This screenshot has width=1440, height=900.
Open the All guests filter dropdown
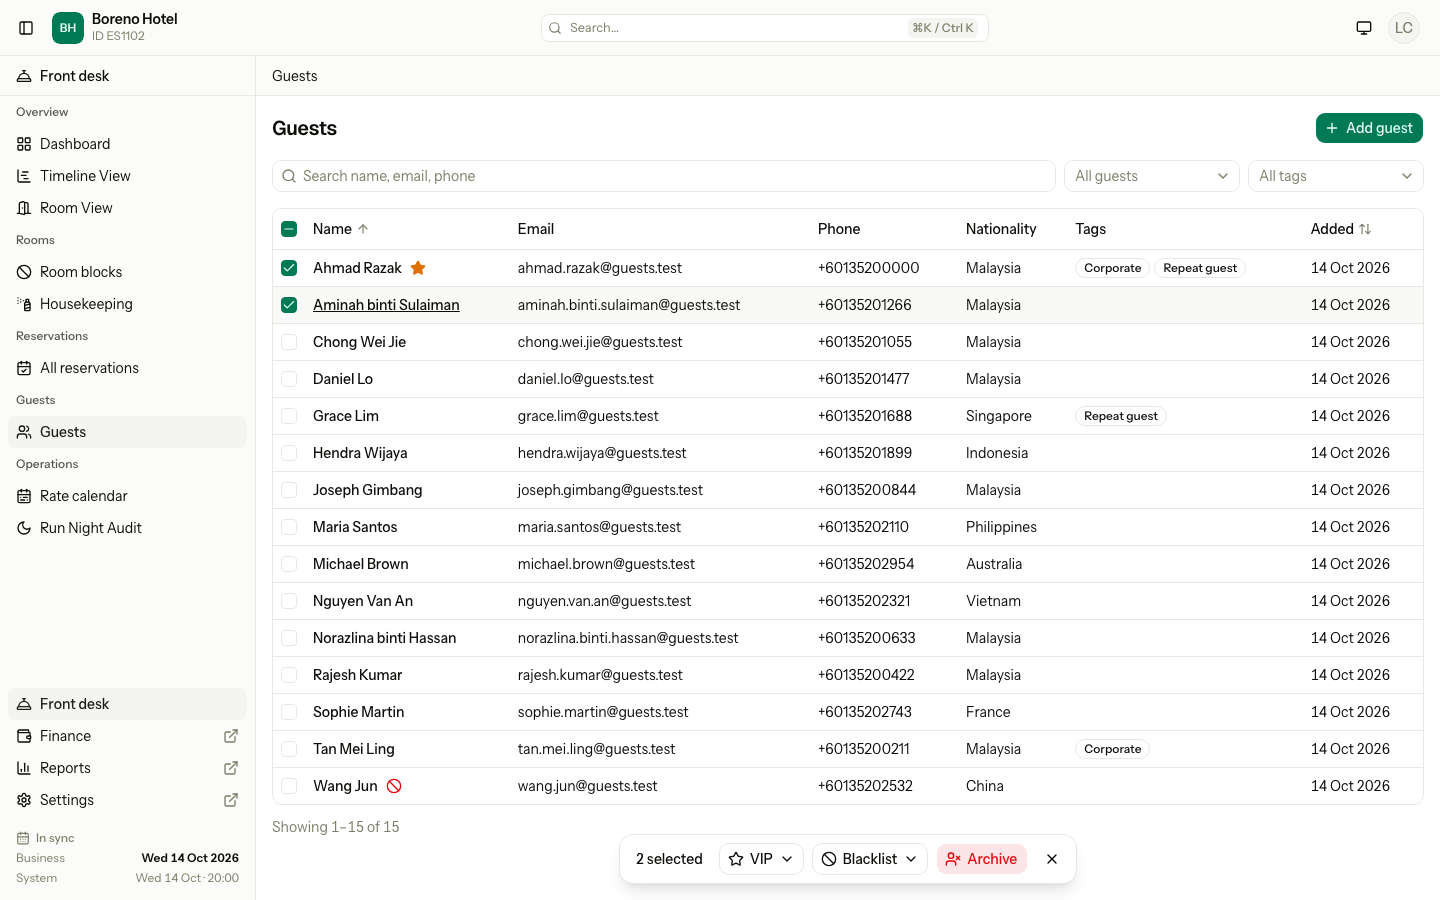(x=1152, y=176)
